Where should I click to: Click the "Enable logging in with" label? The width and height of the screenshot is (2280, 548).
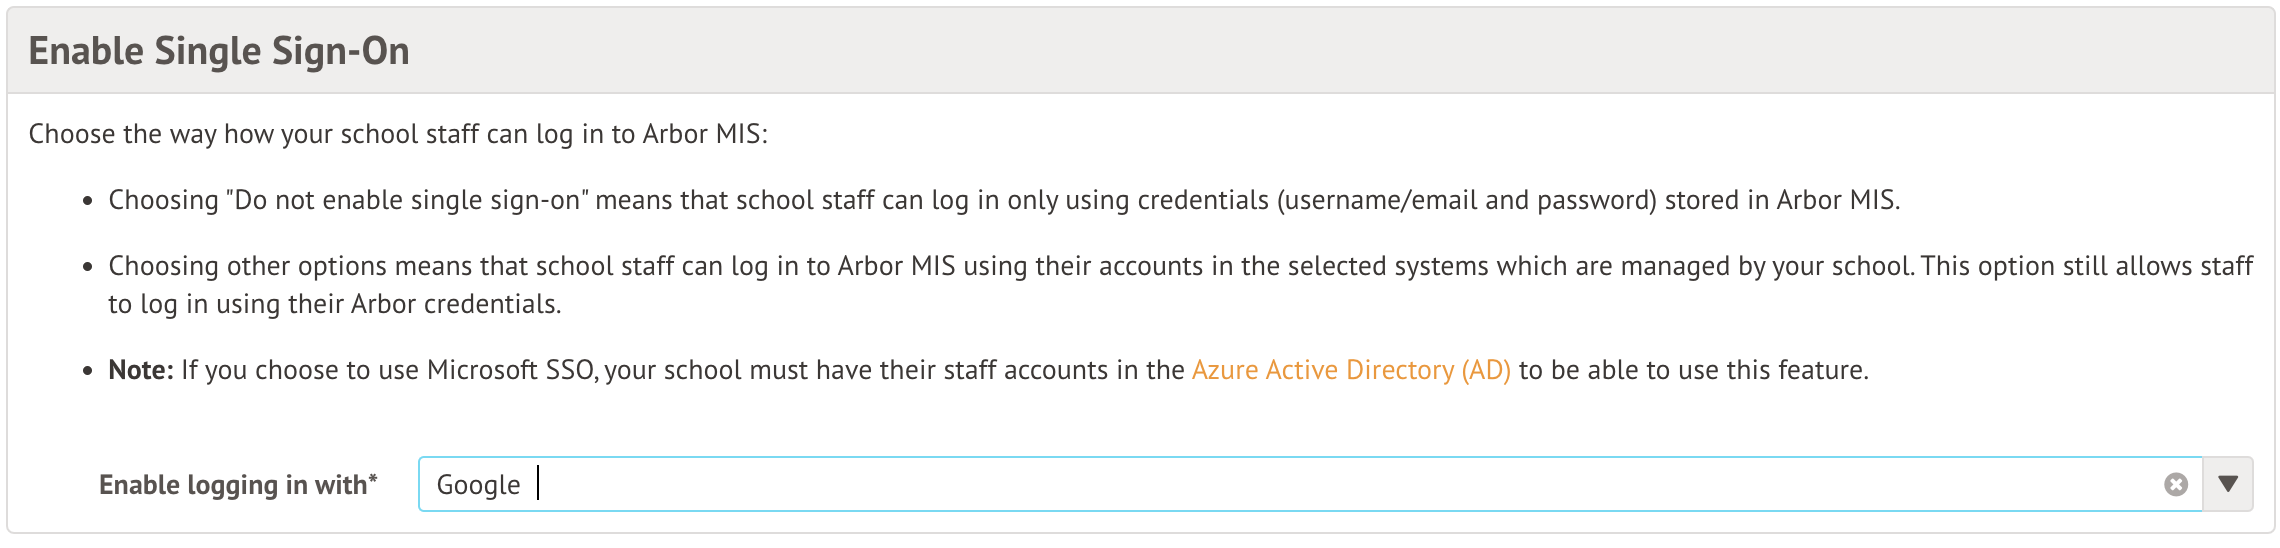232,485
